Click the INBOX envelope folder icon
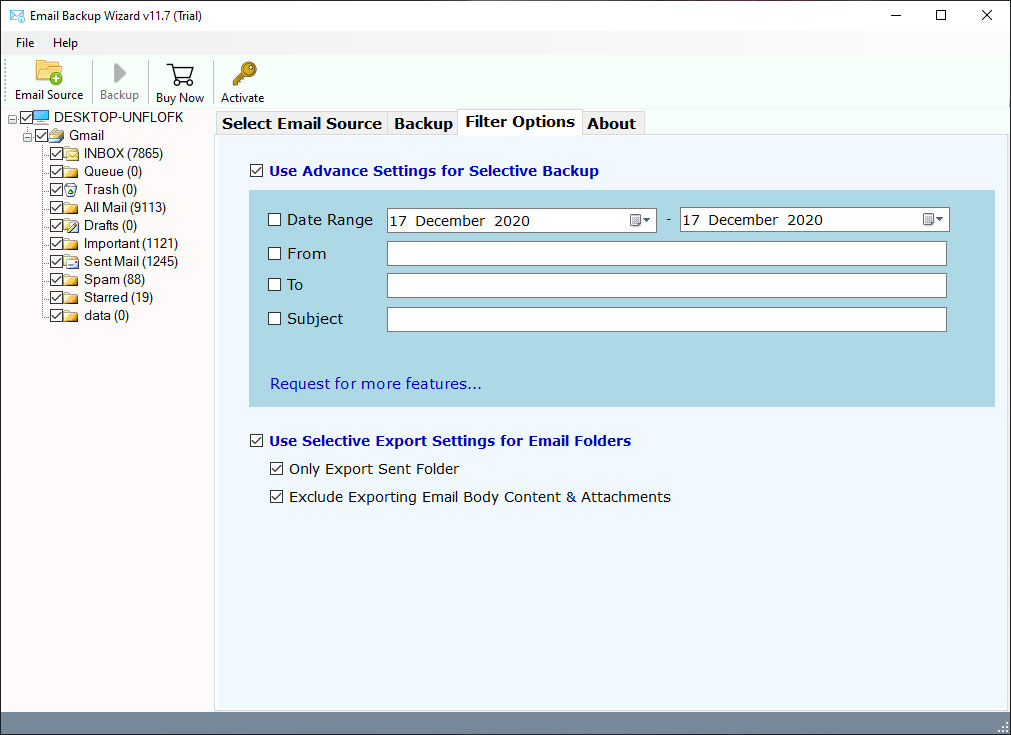 coord(71,153)
